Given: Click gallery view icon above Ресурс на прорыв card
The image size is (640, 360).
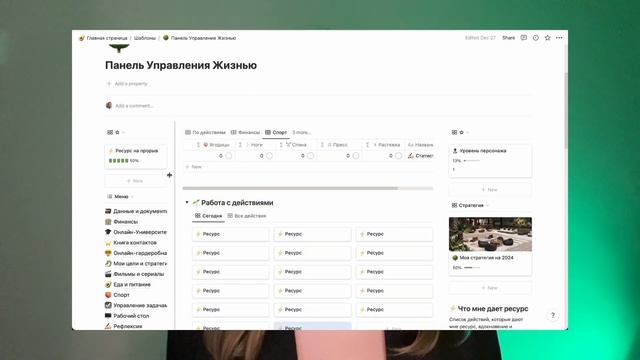Looking at the screenshot, I should [x=110, y=132].
